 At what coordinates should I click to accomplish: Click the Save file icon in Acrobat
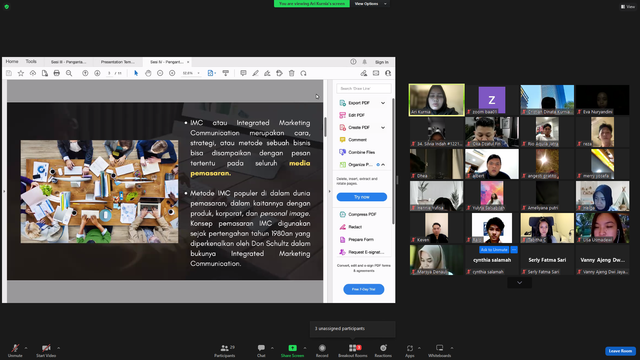[9, 73]
